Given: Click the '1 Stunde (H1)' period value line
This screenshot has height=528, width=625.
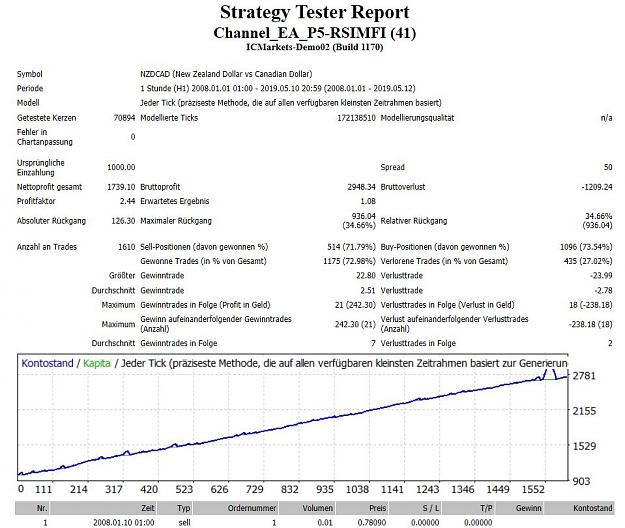Looking at the screenshot, I should coord(277,88).
